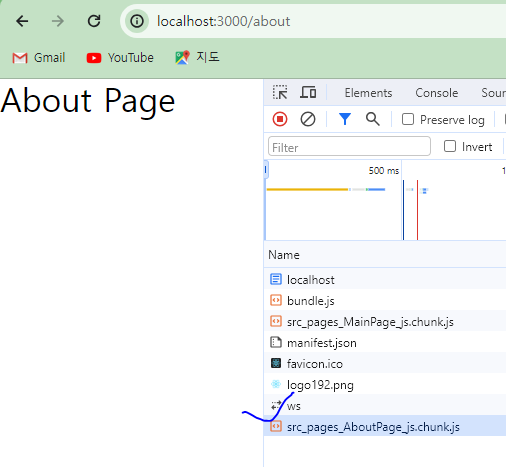Tick the Invert checkbox
This screenshot has width=506, height=467.
coord(450,146)
